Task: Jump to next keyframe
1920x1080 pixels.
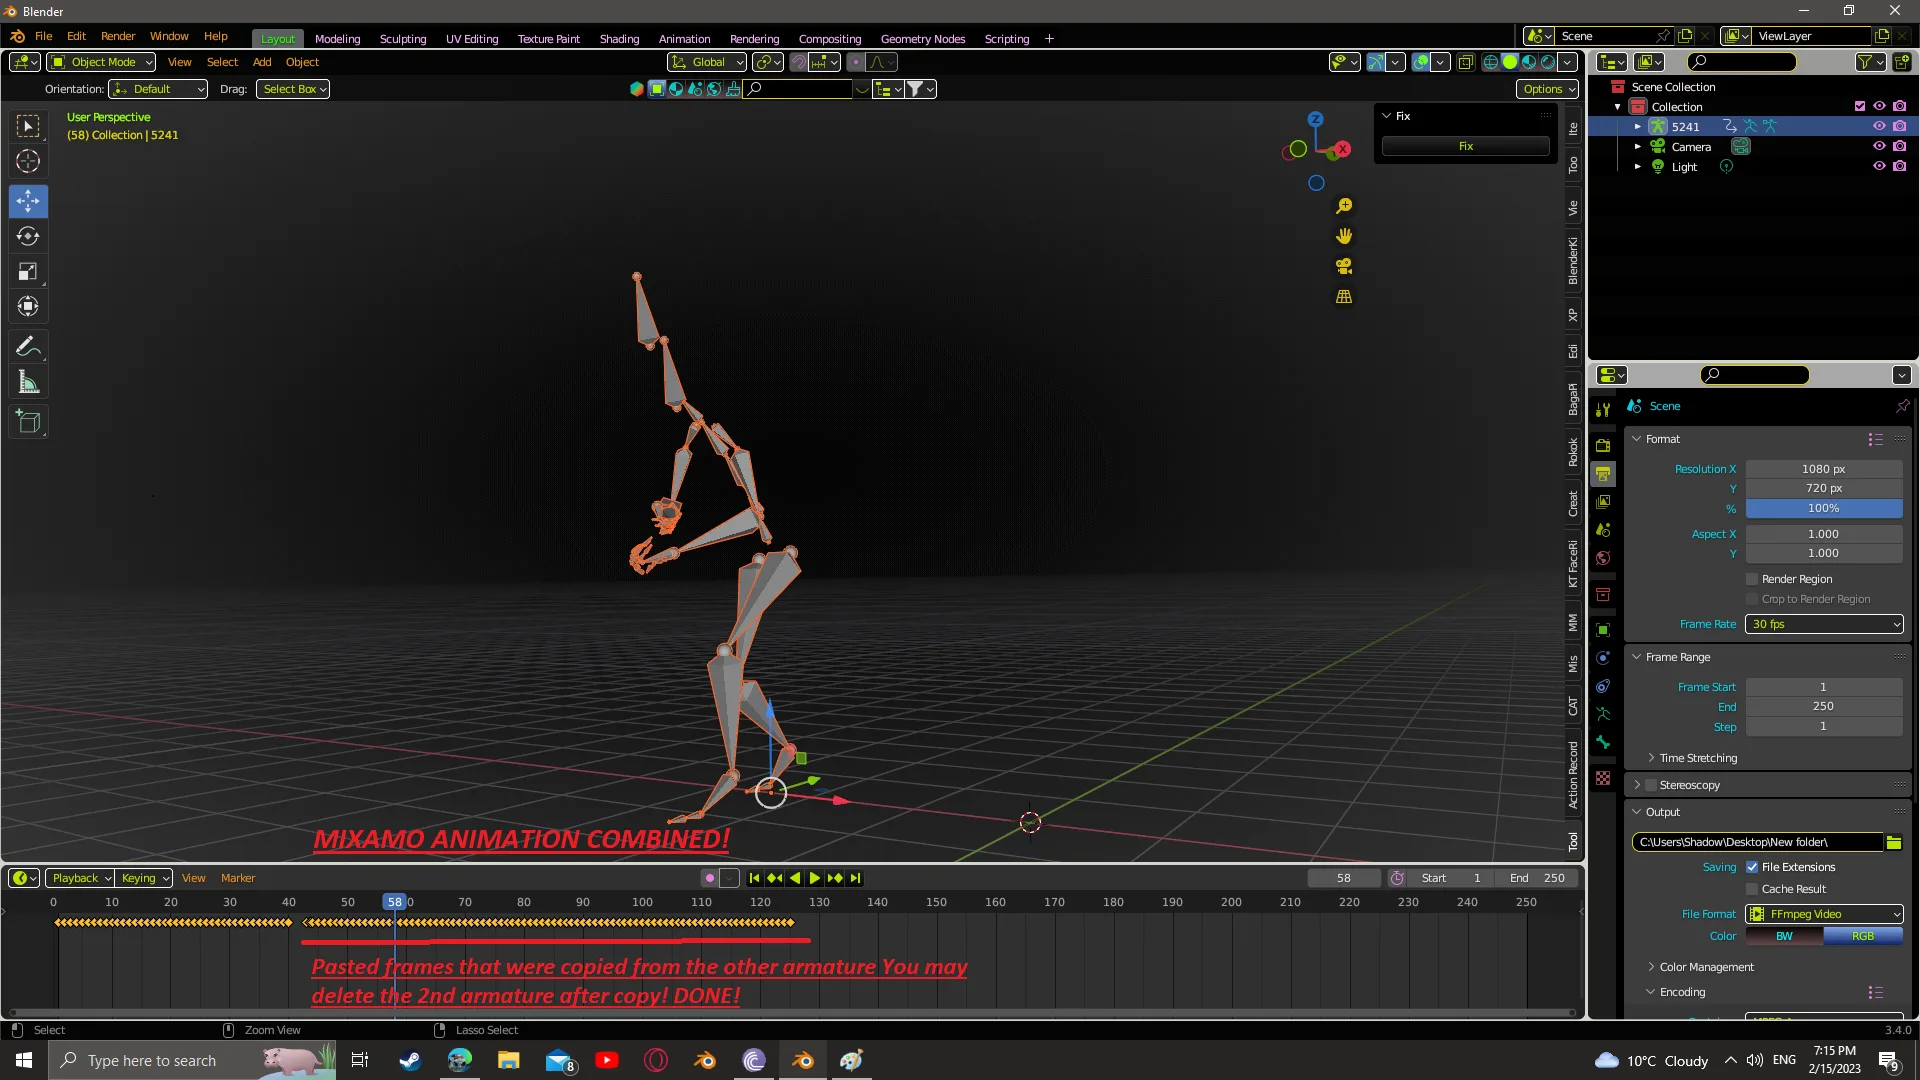Action: (x=835, y=878)
